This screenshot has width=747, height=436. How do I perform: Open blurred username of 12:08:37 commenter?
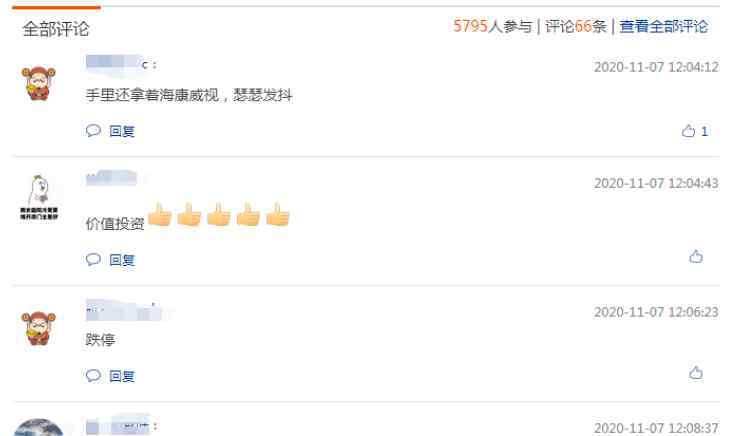pos(121,426)
